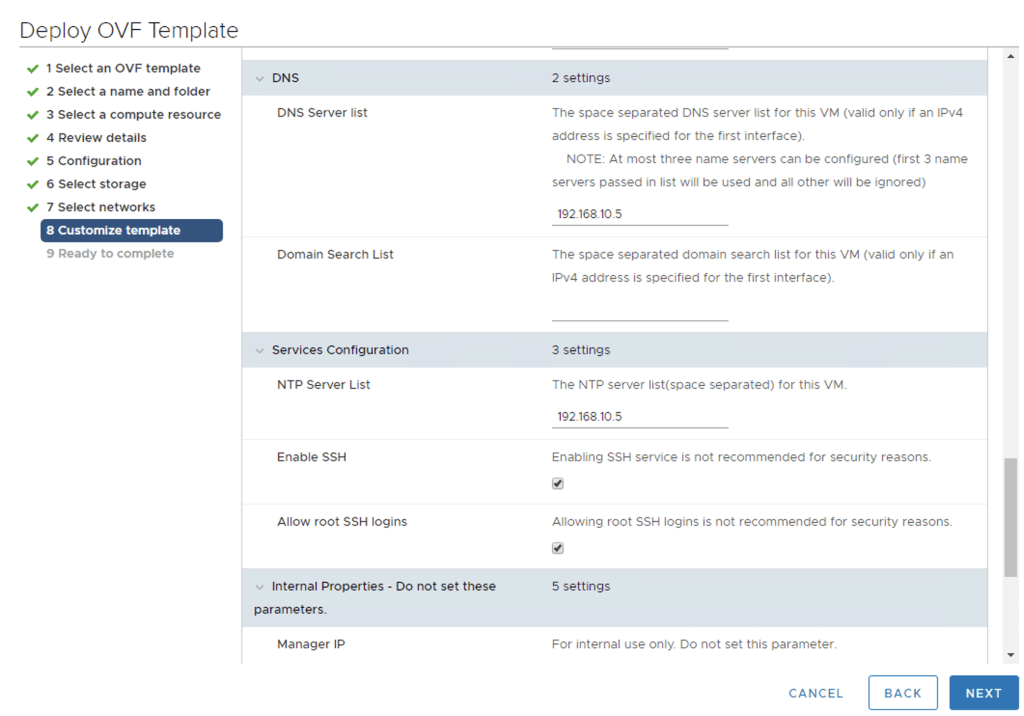Image resolution: width=1024 pixels, height=716 pixels.
Task: Cancel the OVF deployment wizard
Action: coord(815,693)
